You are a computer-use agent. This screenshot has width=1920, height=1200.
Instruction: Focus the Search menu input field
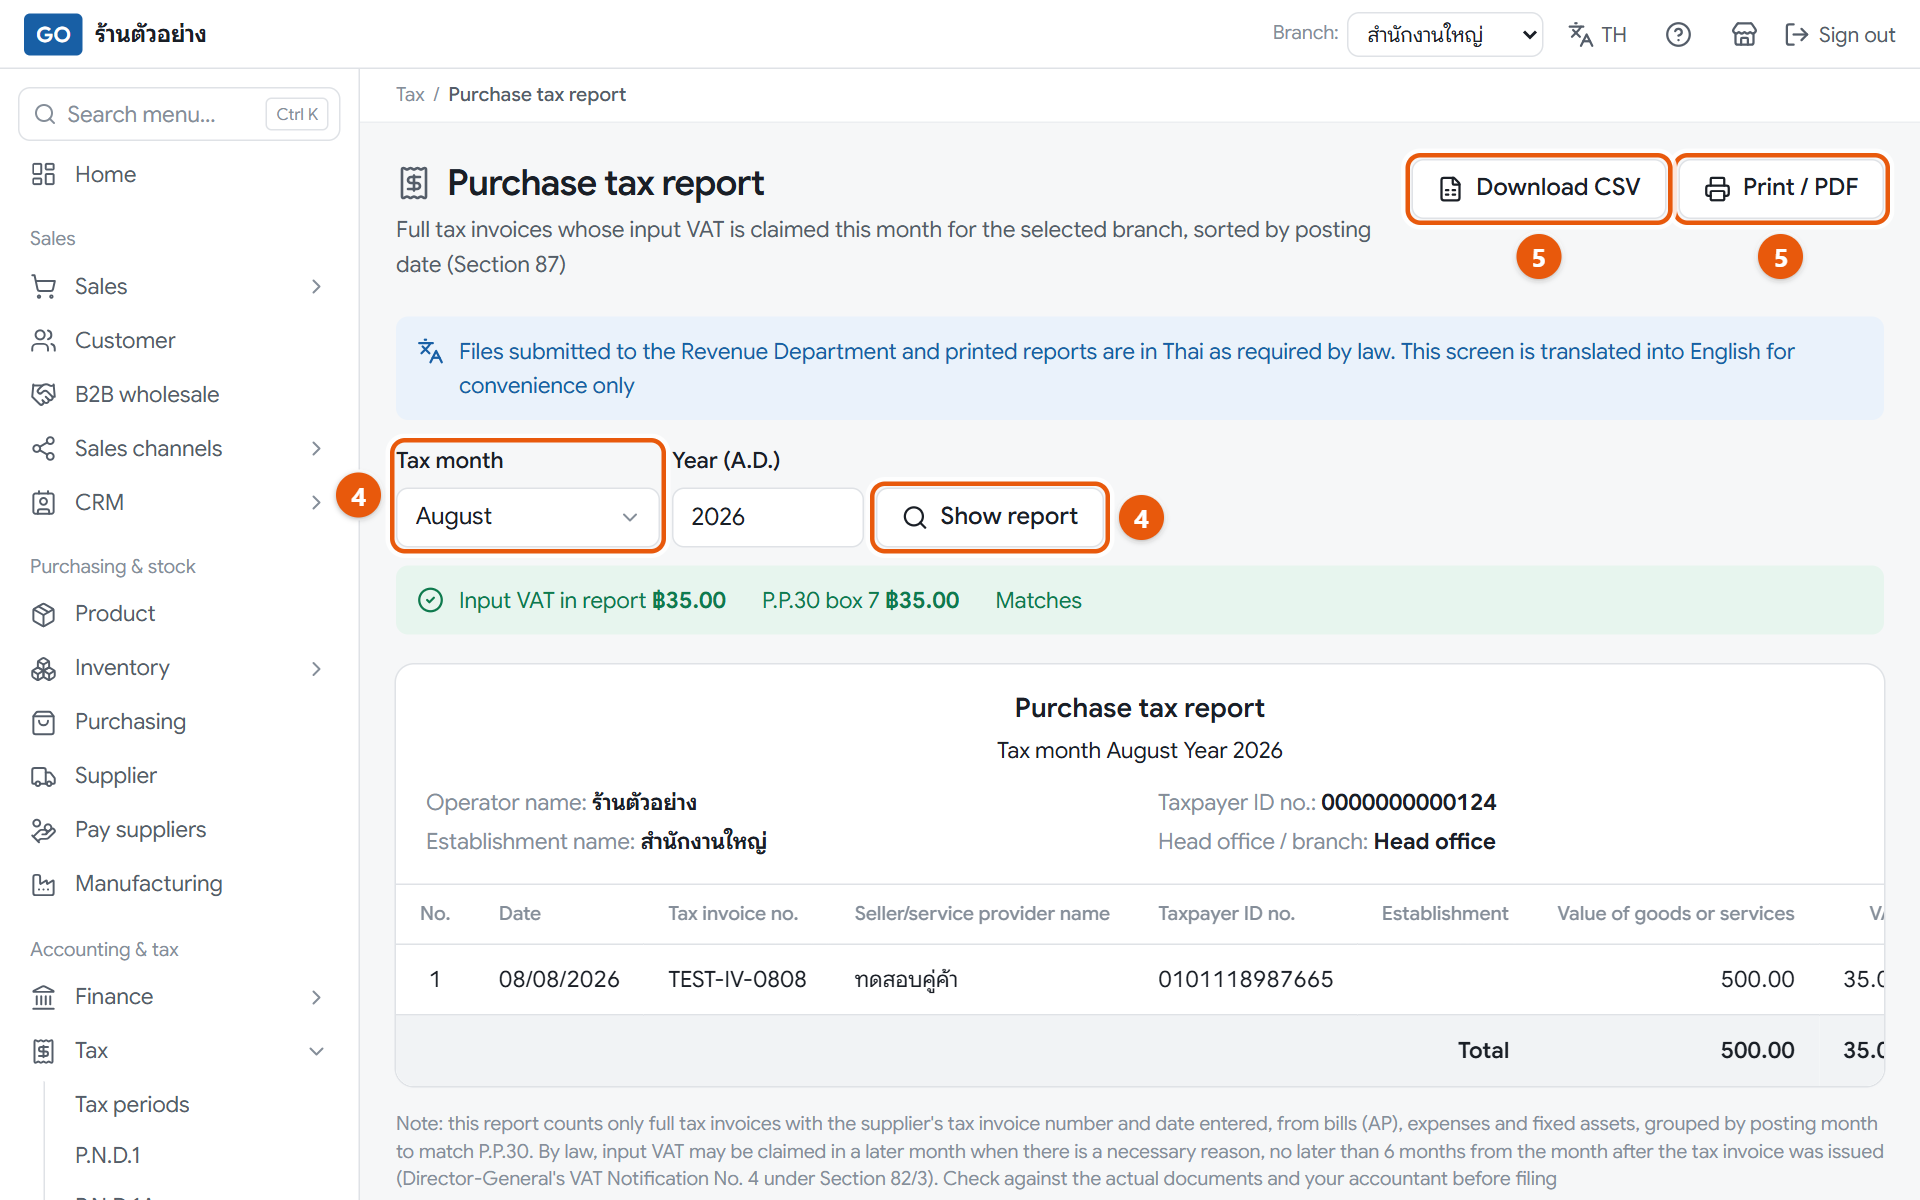point(179,114)
